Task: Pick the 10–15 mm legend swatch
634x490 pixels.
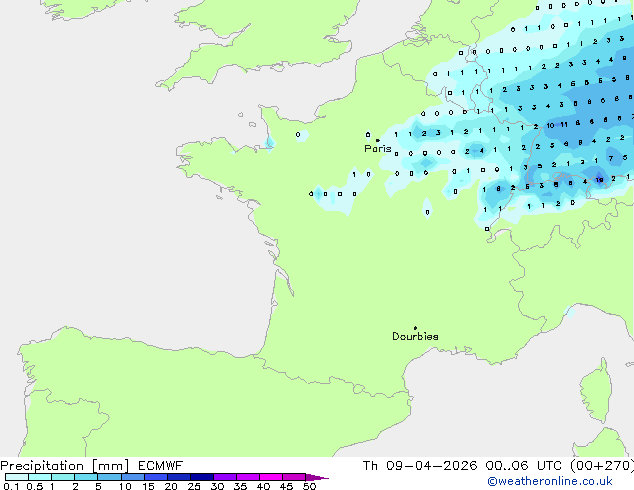Action: 132,477
